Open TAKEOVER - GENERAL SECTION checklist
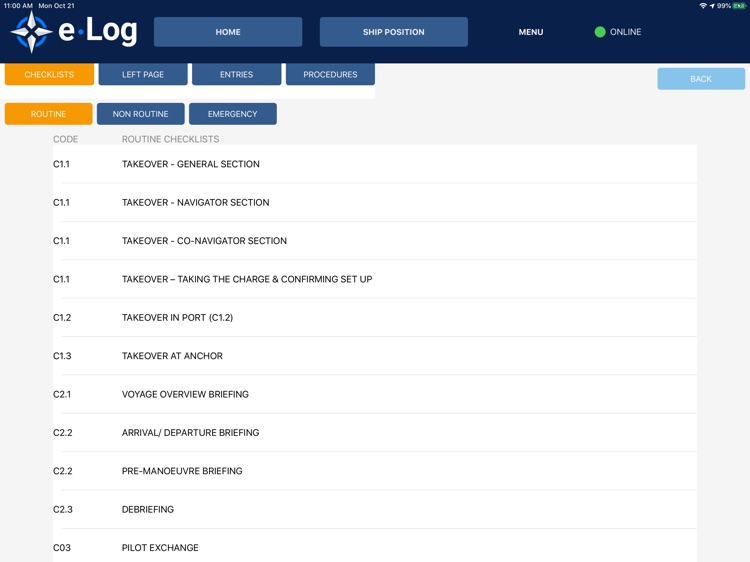 click(375, 164)
